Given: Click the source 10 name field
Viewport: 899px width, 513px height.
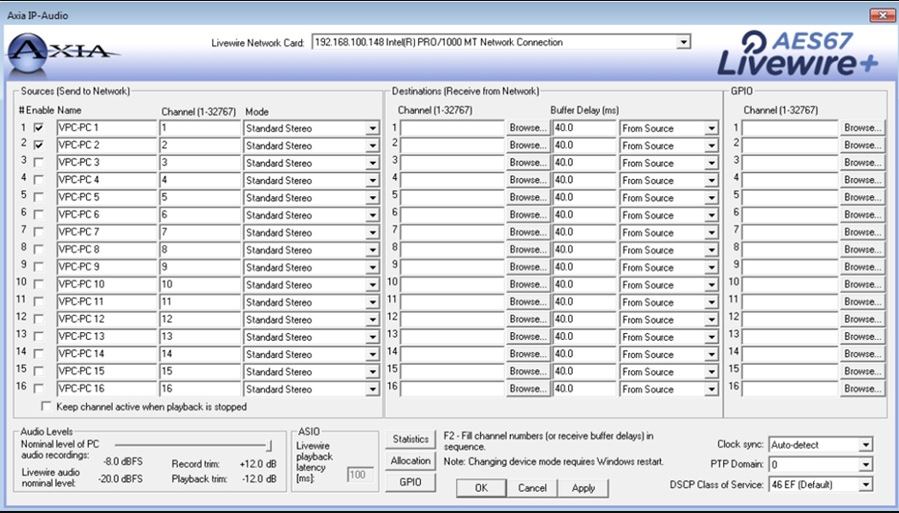Looking at the screenshot, I should coord(106,285).
